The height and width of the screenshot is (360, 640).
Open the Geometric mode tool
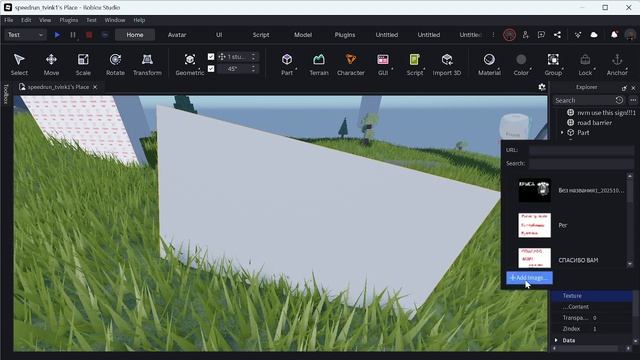[x=189, y=64]
